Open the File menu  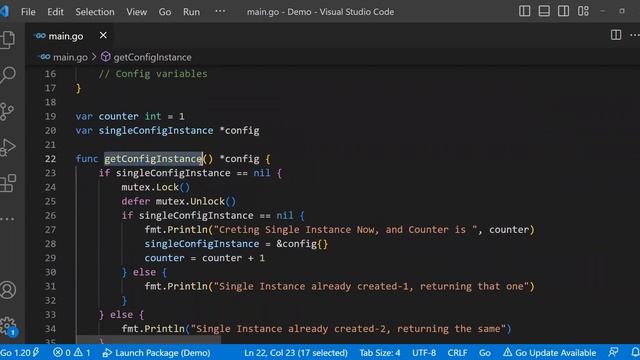coord(28,12)
